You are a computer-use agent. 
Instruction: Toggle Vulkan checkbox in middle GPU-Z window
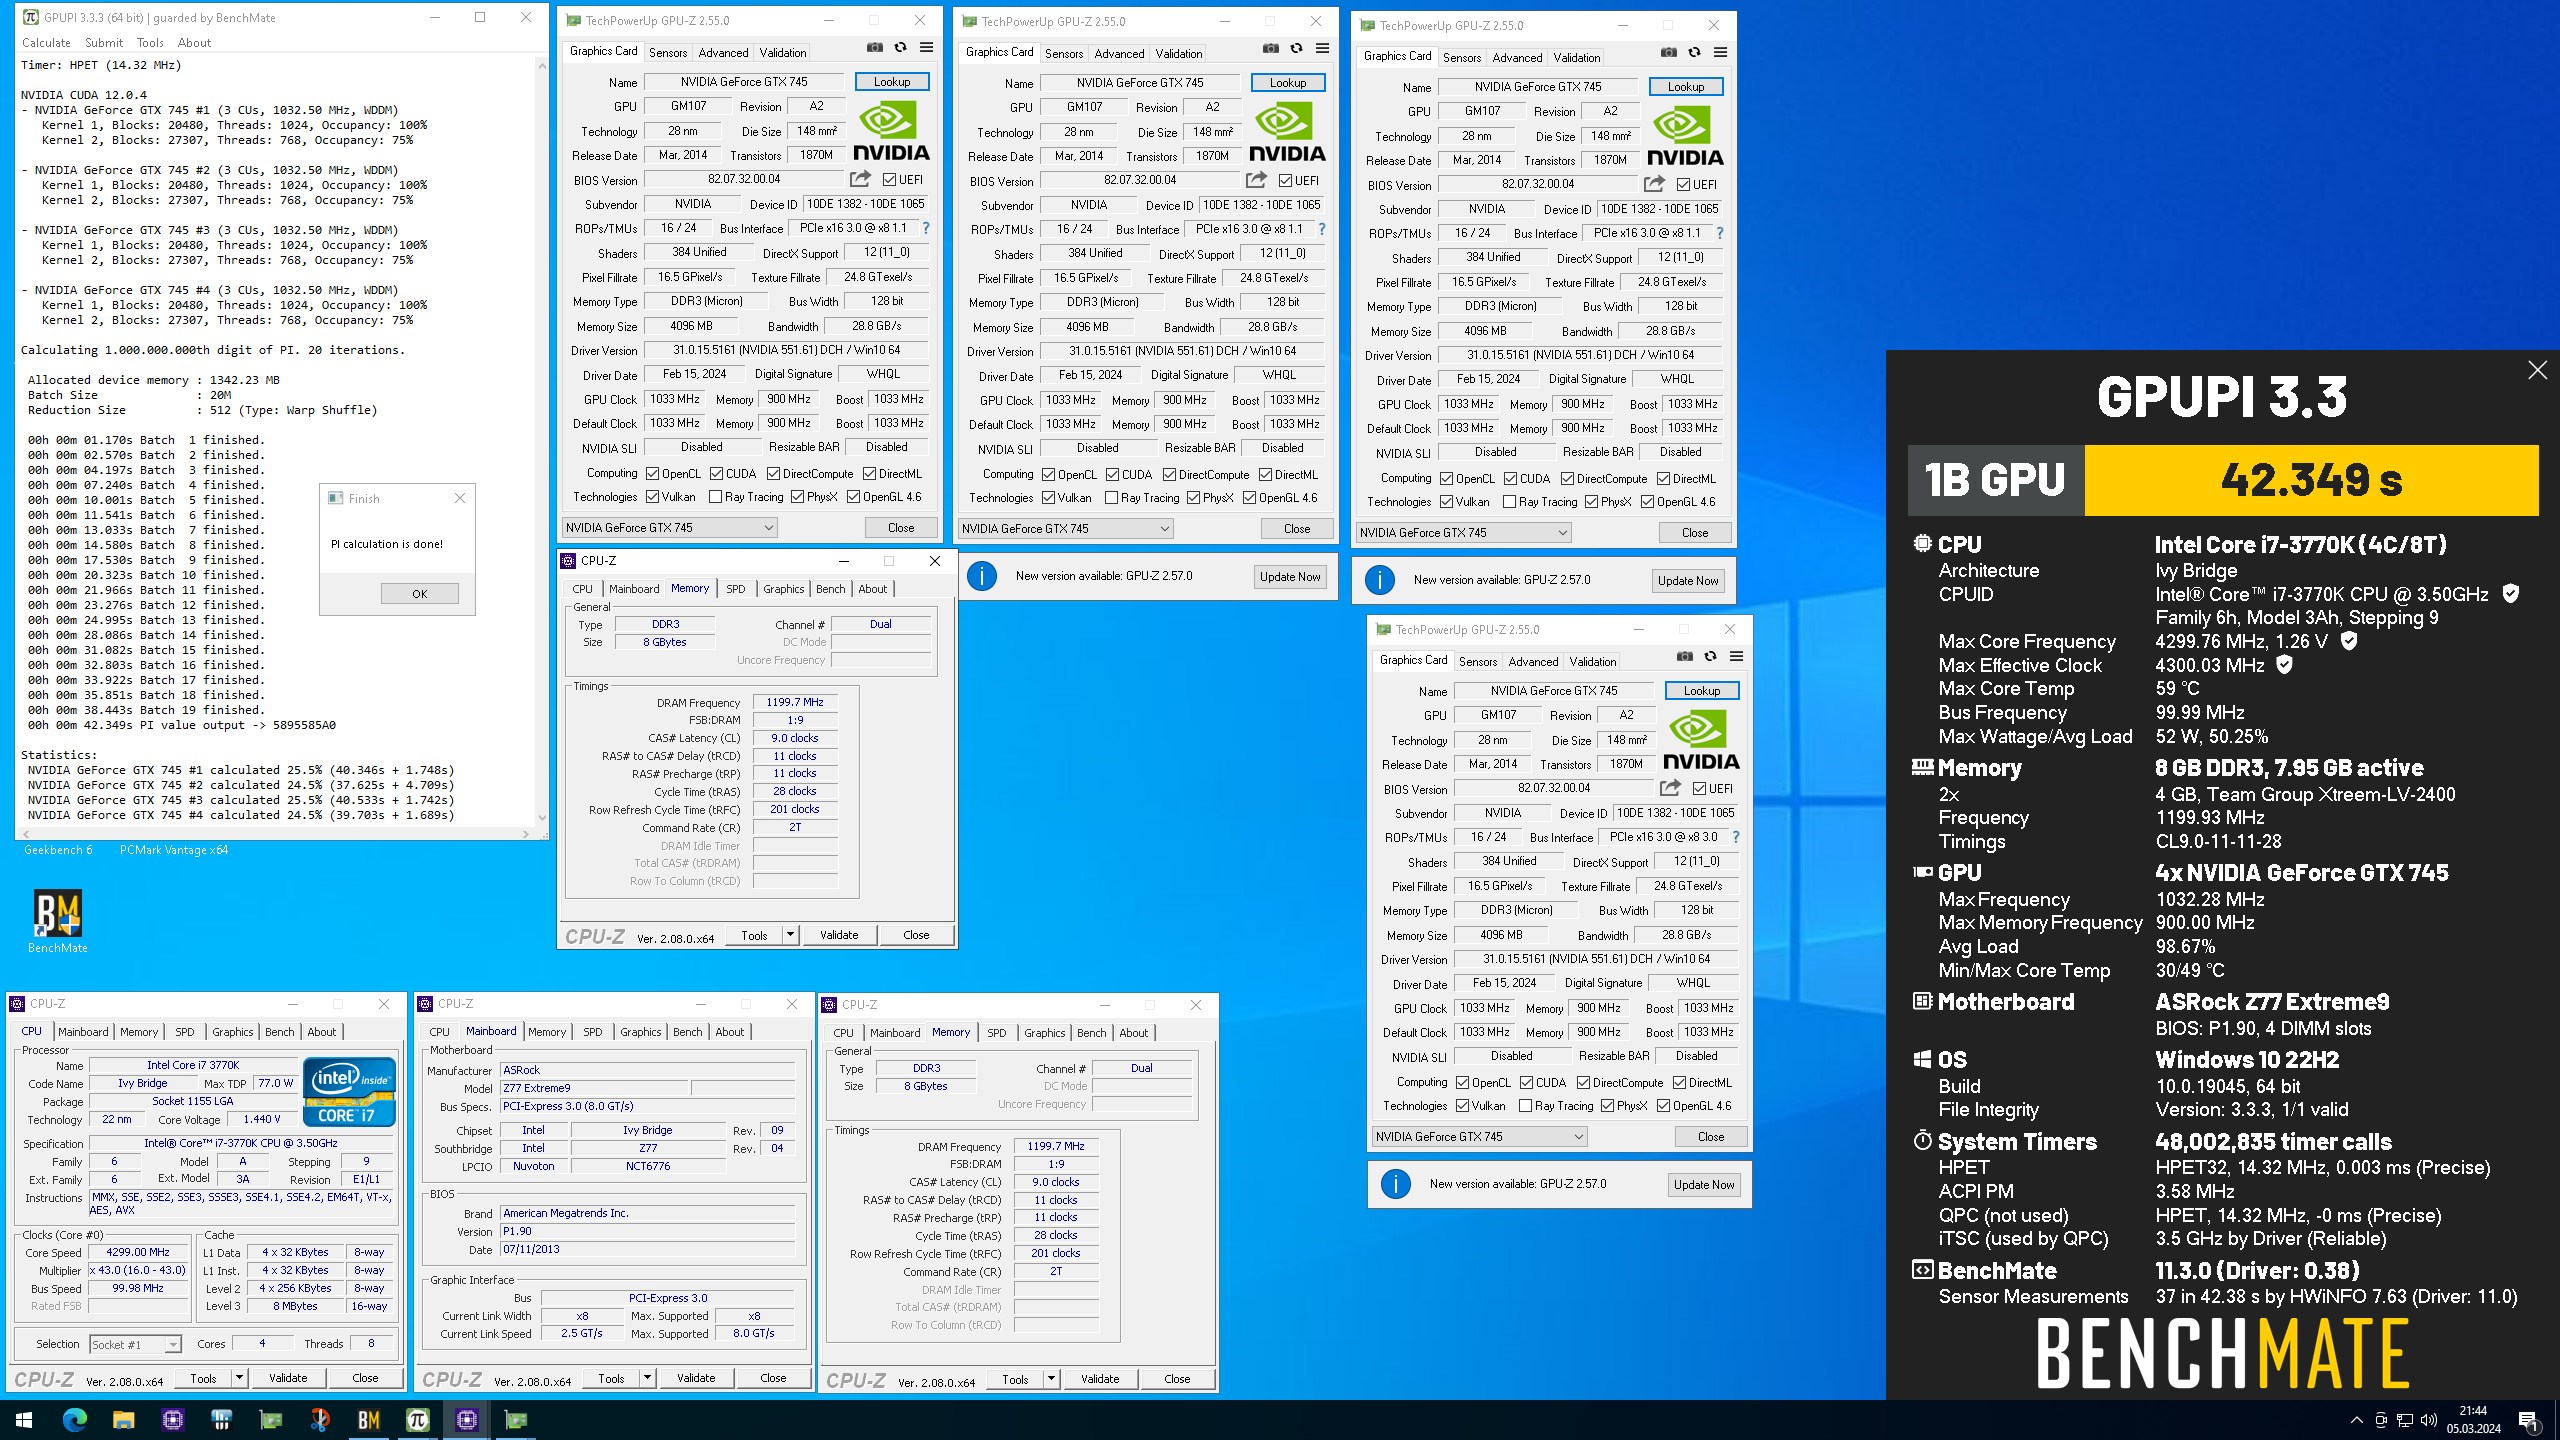tap(1048, 498)
